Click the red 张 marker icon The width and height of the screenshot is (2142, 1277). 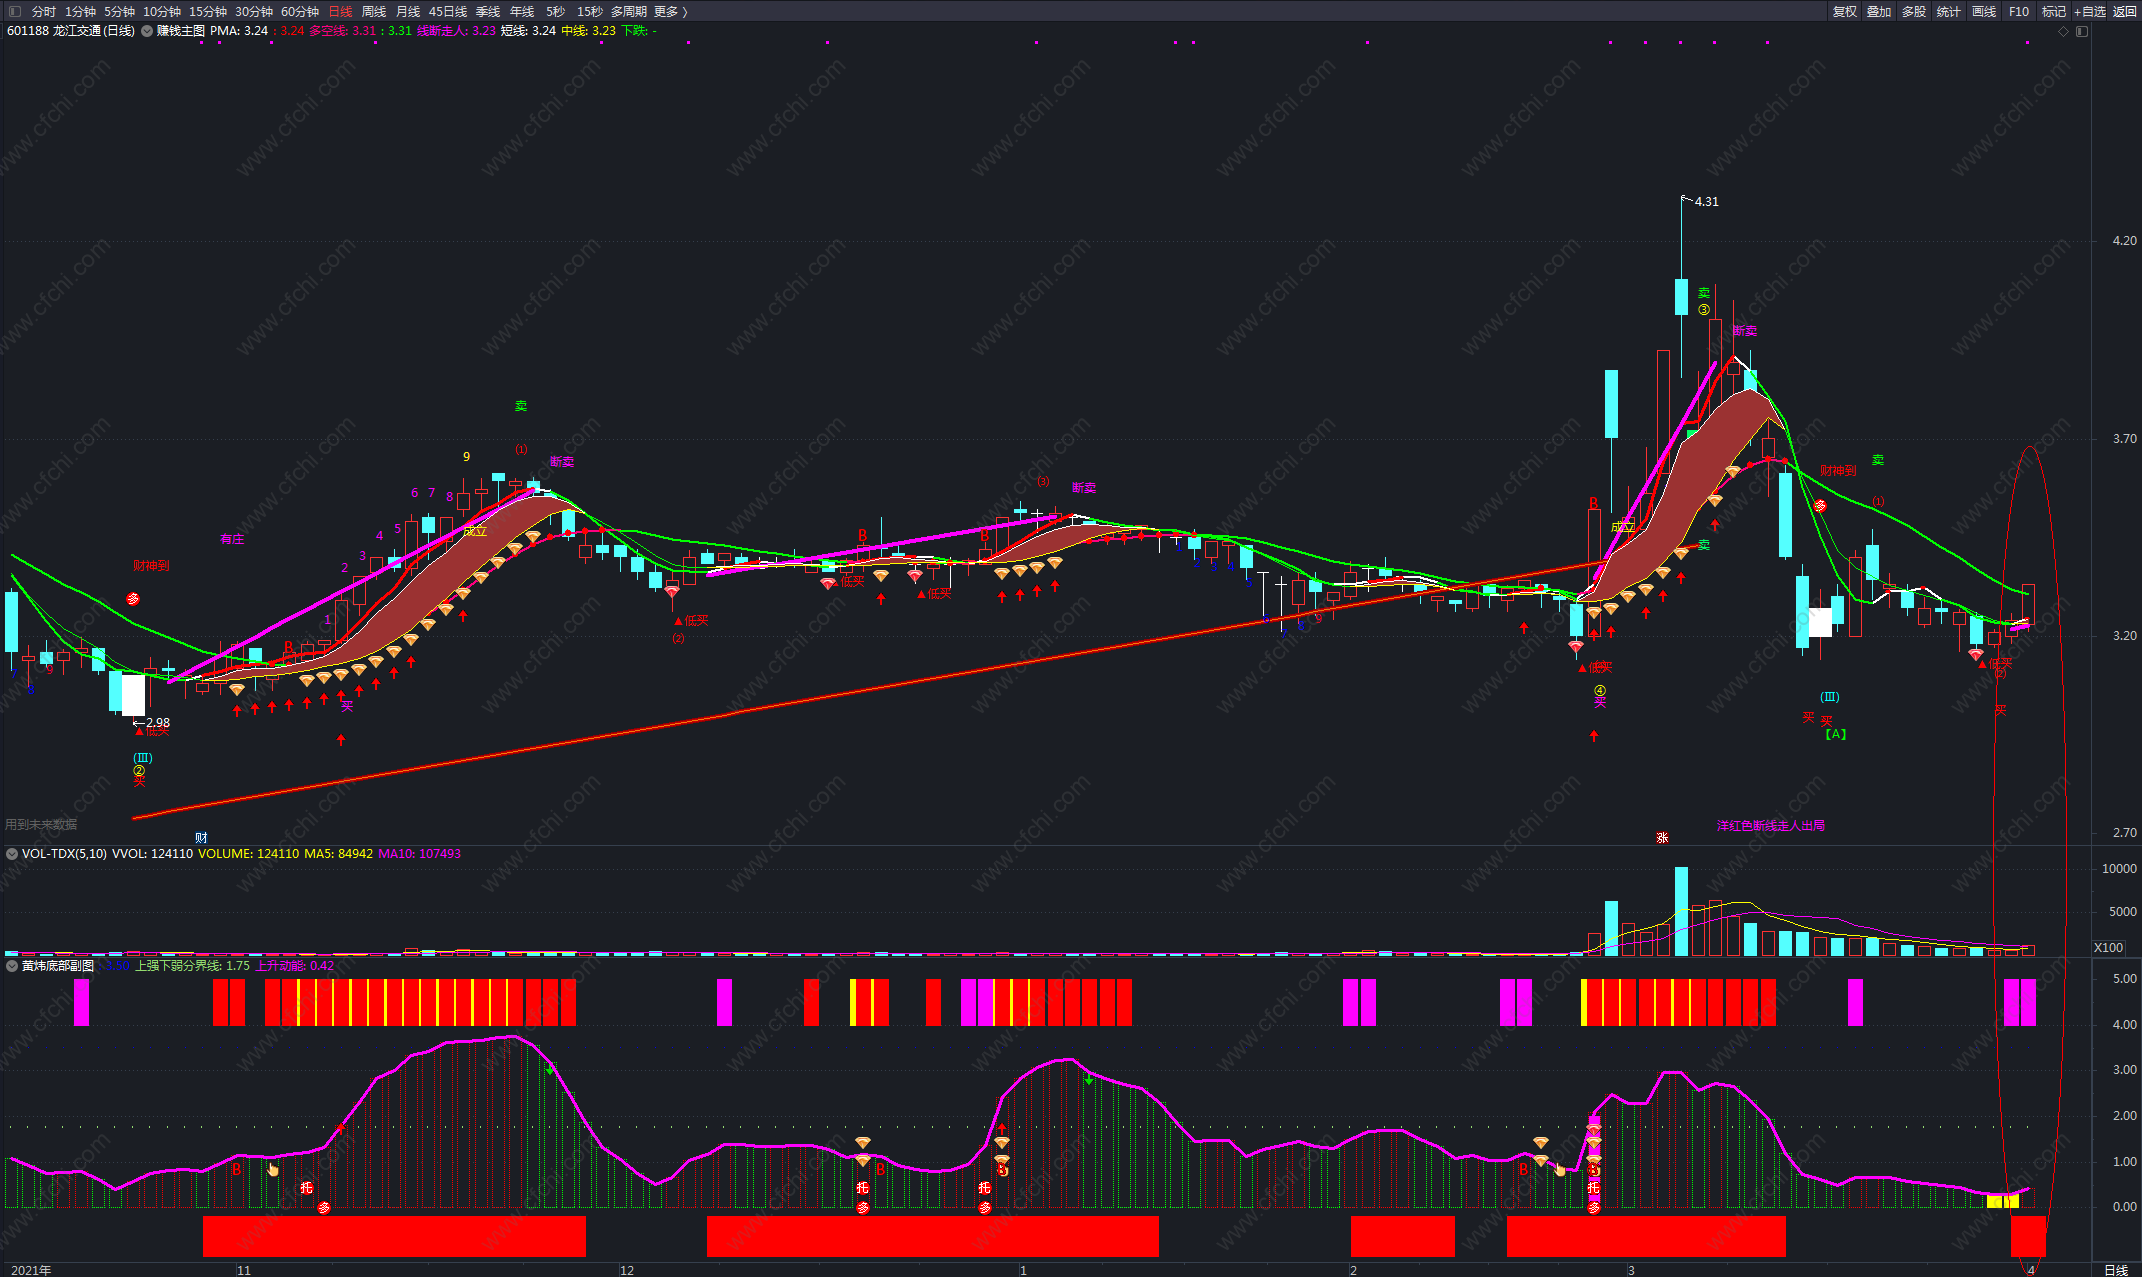[1662, 838]
